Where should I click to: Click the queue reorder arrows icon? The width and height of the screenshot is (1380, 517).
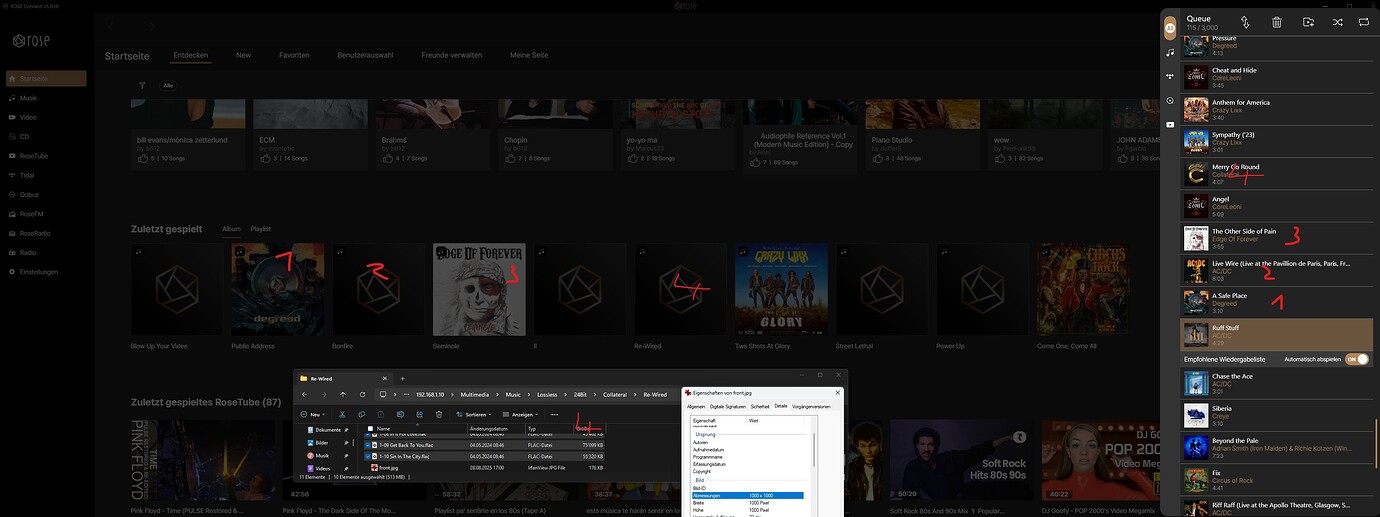(1245, 22)
